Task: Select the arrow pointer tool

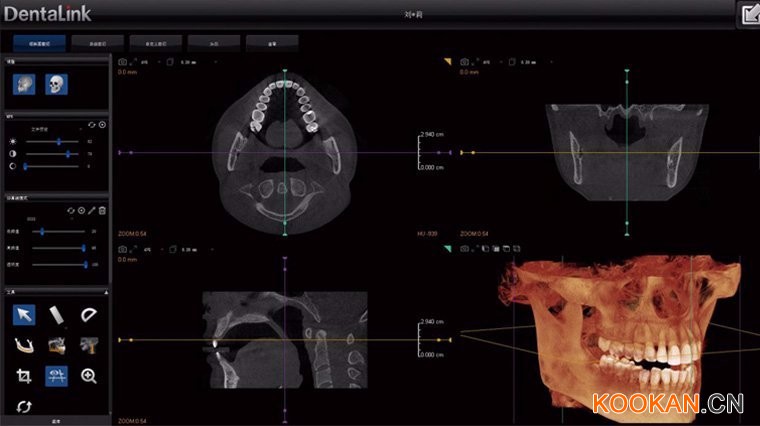Action: pyautogui.click(x=24, y=315)
